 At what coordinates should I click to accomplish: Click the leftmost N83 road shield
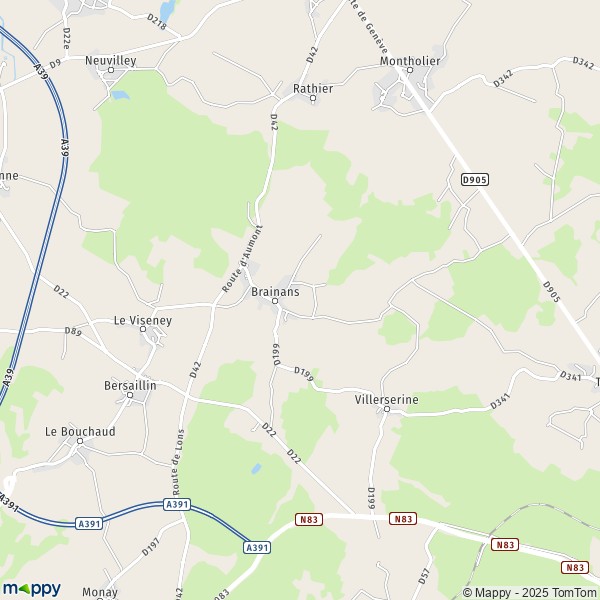tap(309, 519)
